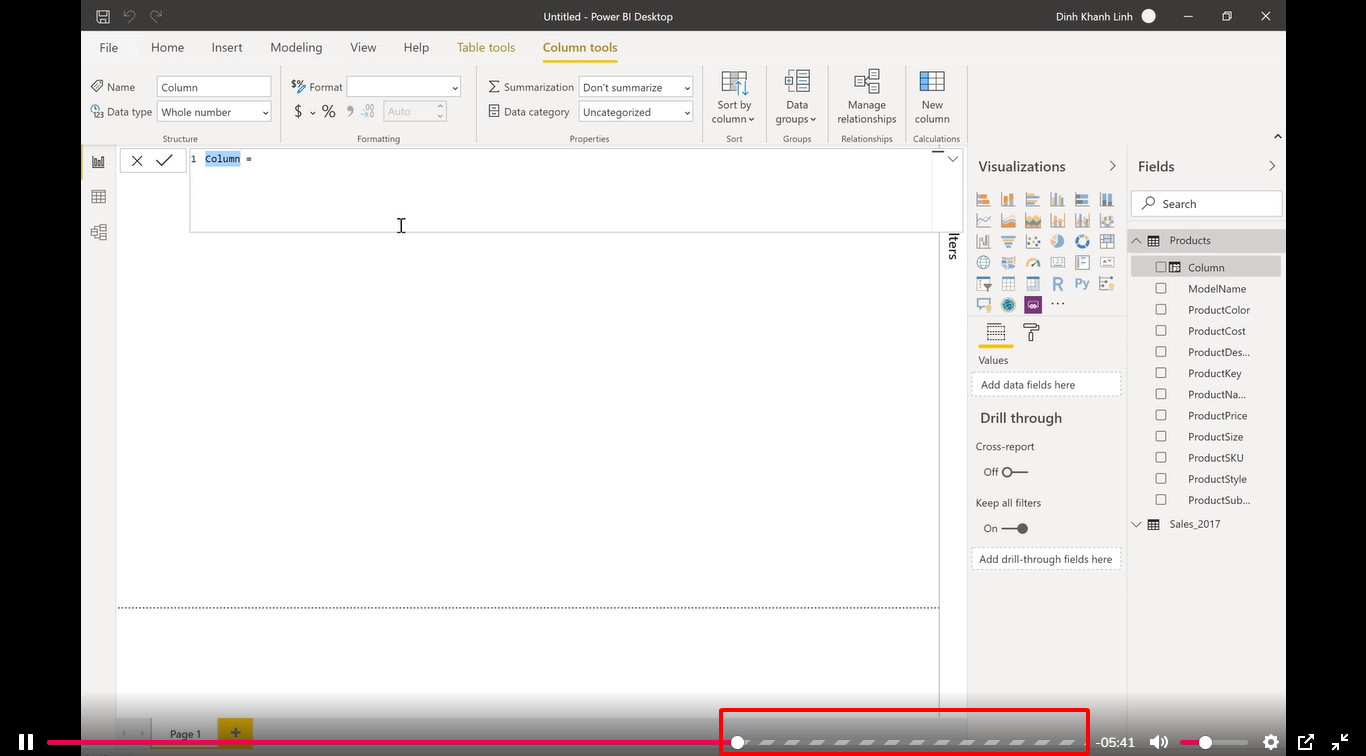The width and height of the screenshot is (1366, 756).
Task: Select the Treemap visualization
Action: [1107, 241]
